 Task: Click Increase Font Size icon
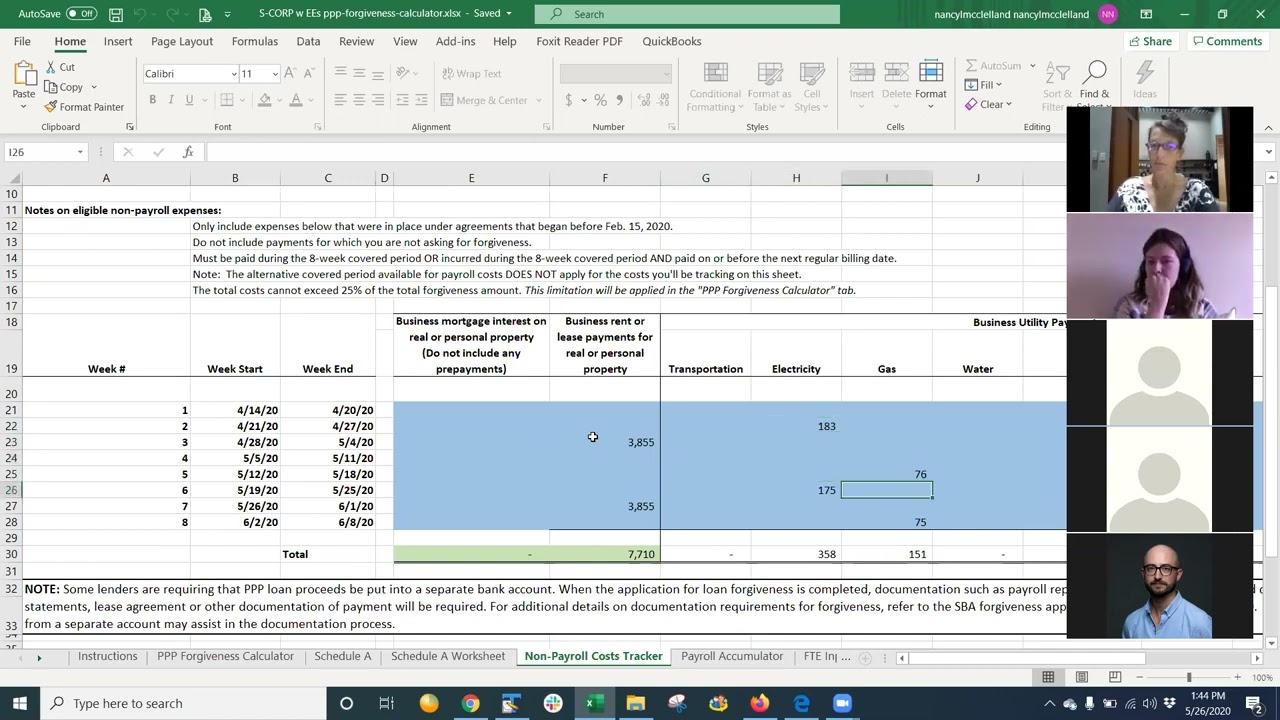(289, 73)
